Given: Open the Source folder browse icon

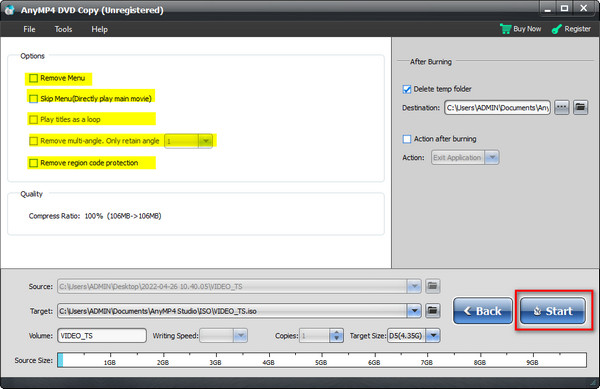Looking at the screenshot, I should coord(432,286).
